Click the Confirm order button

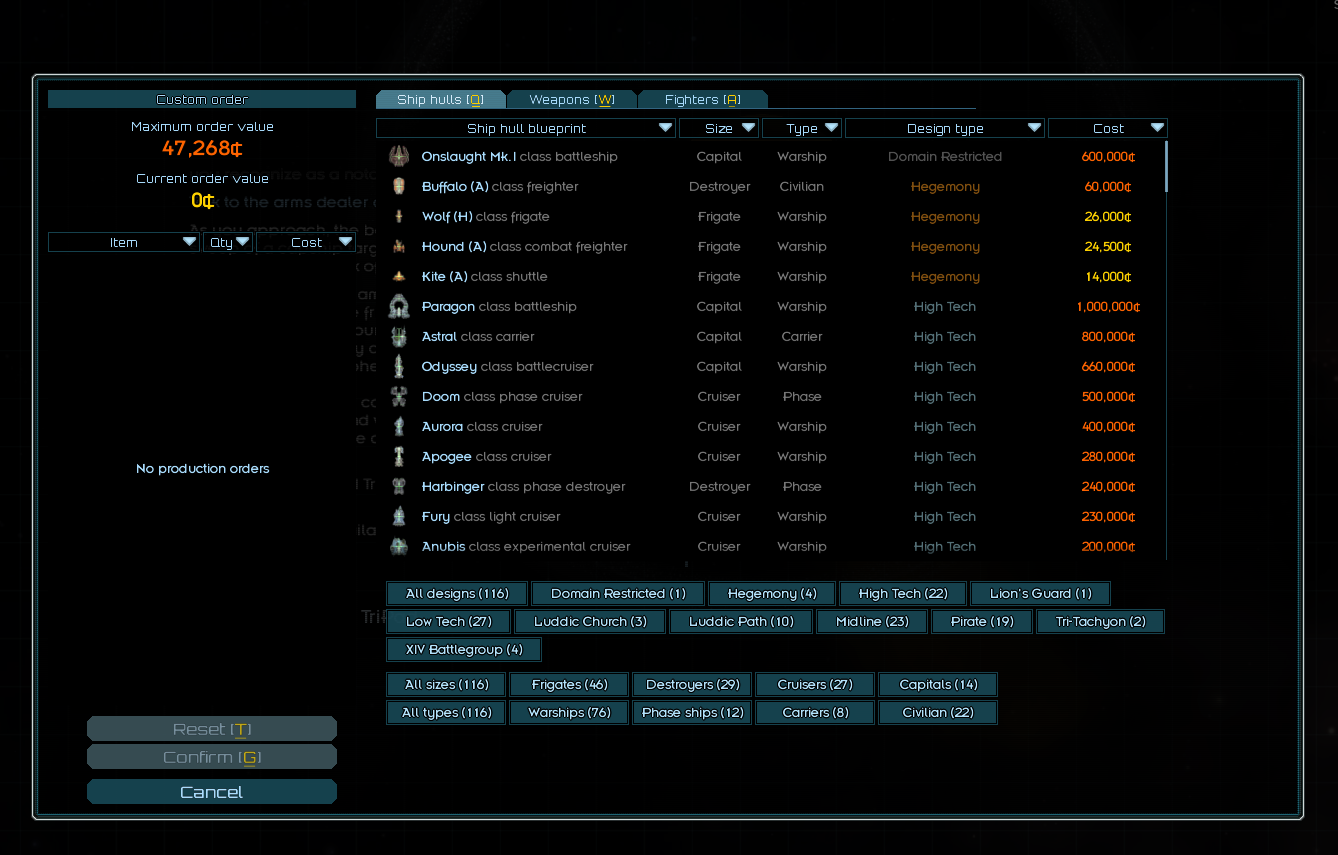point(212,757)
